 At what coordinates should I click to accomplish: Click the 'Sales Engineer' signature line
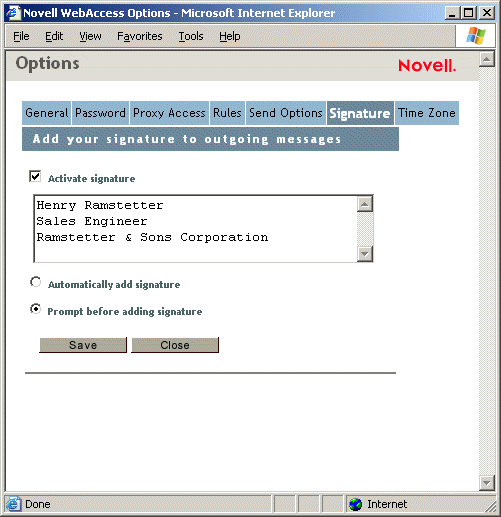click(92, 221)
